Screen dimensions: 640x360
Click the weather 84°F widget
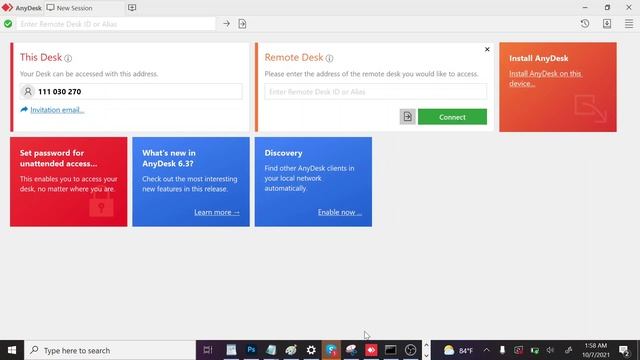458,350
